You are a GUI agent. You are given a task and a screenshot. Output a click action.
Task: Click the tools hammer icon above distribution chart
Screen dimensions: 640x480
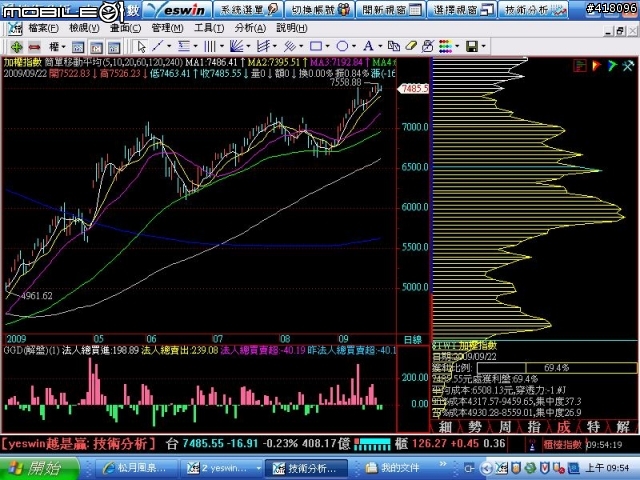pos(629,66)
